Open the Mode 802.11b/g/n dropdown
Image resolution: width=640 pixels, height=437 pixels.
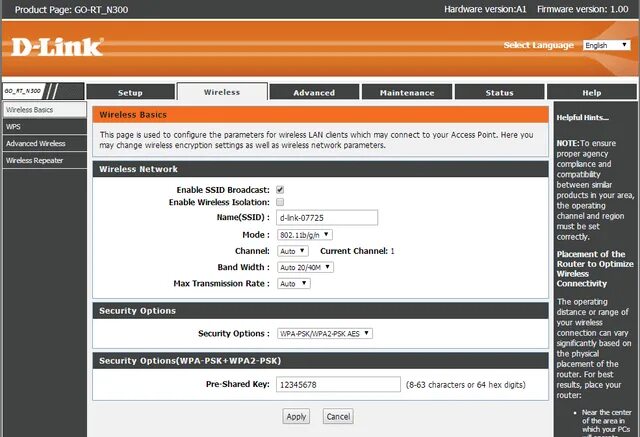[x=304, y=235]
